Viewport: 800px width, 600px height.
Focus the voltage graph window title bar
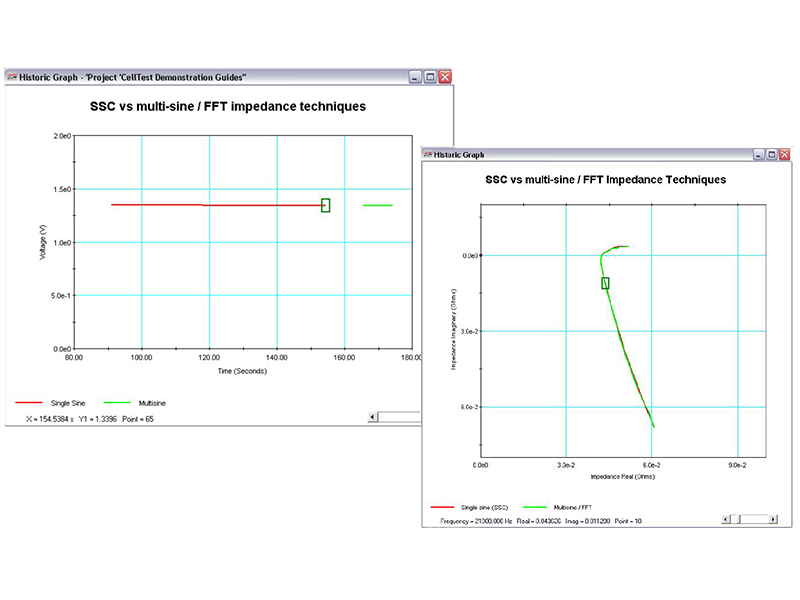(x=200, y=77)
